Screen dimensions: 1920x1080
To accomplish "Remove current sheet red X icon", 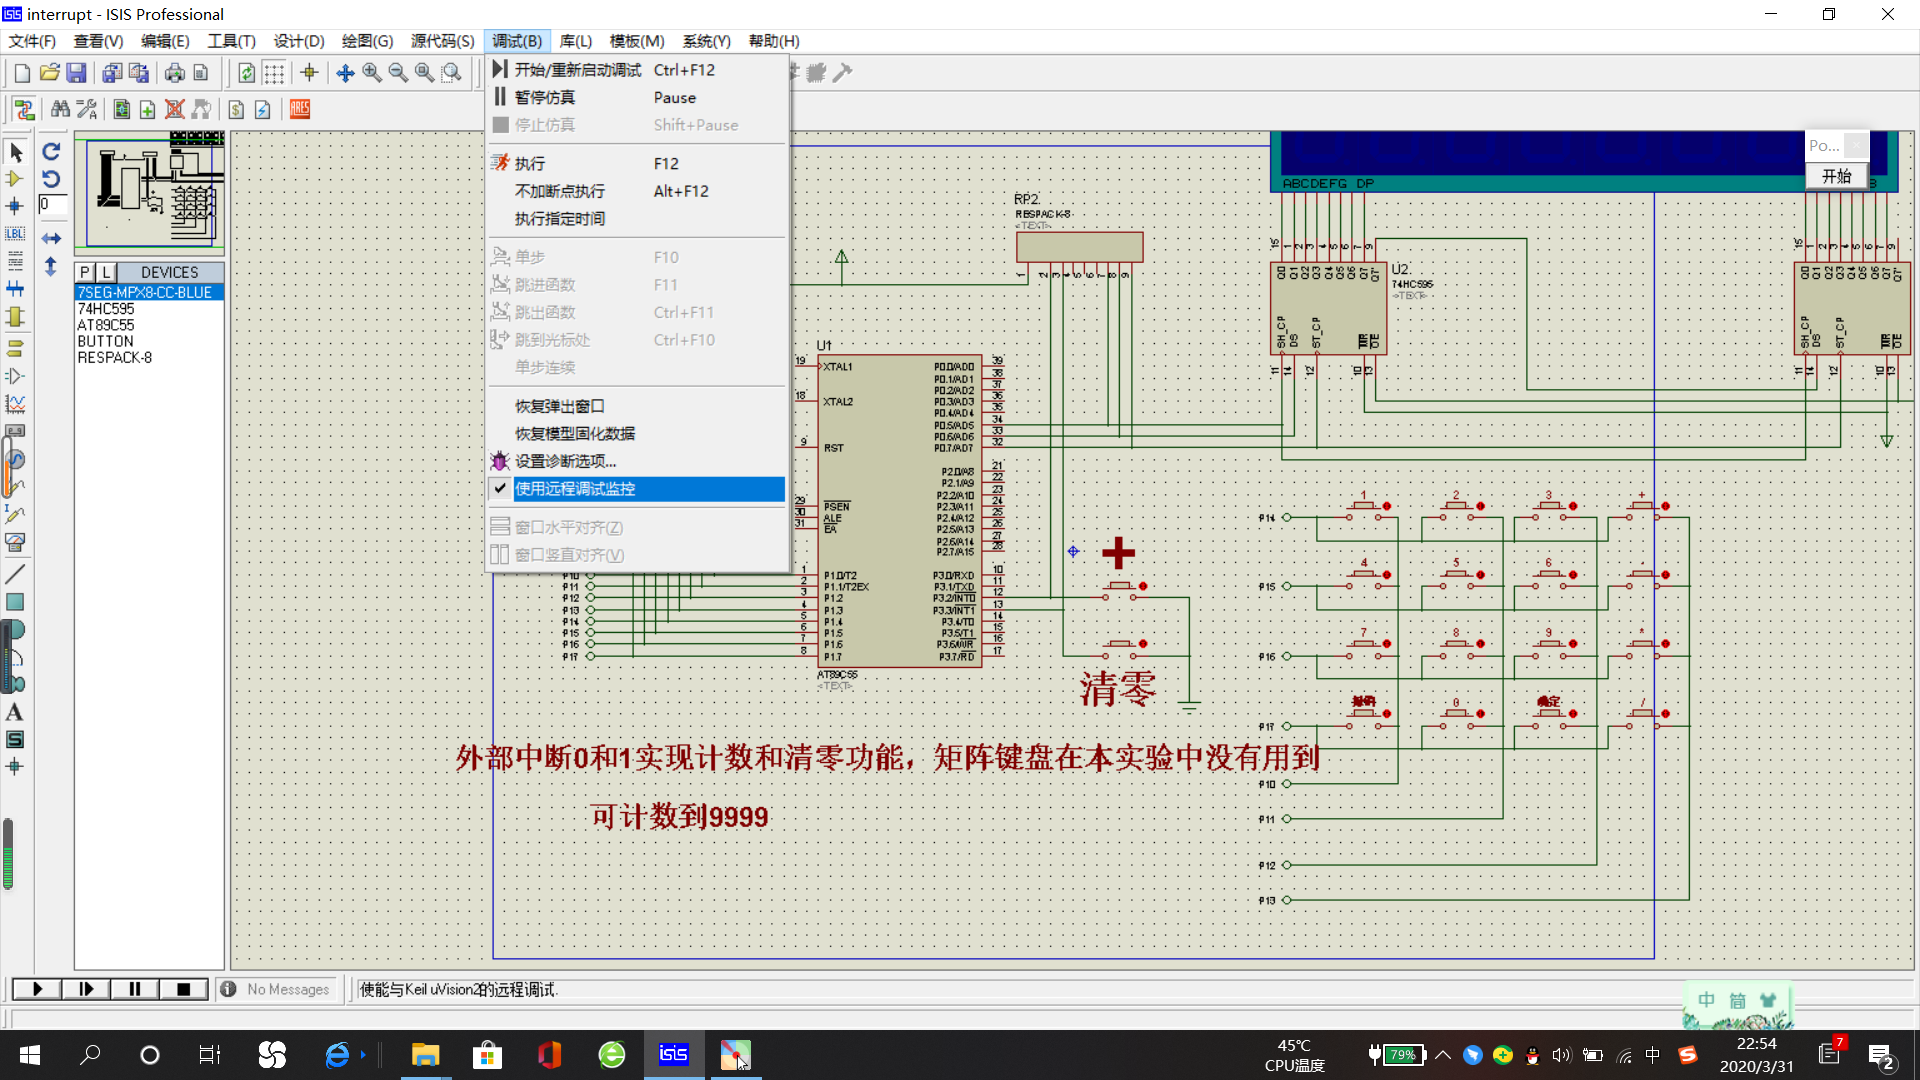I will [174, 109].
